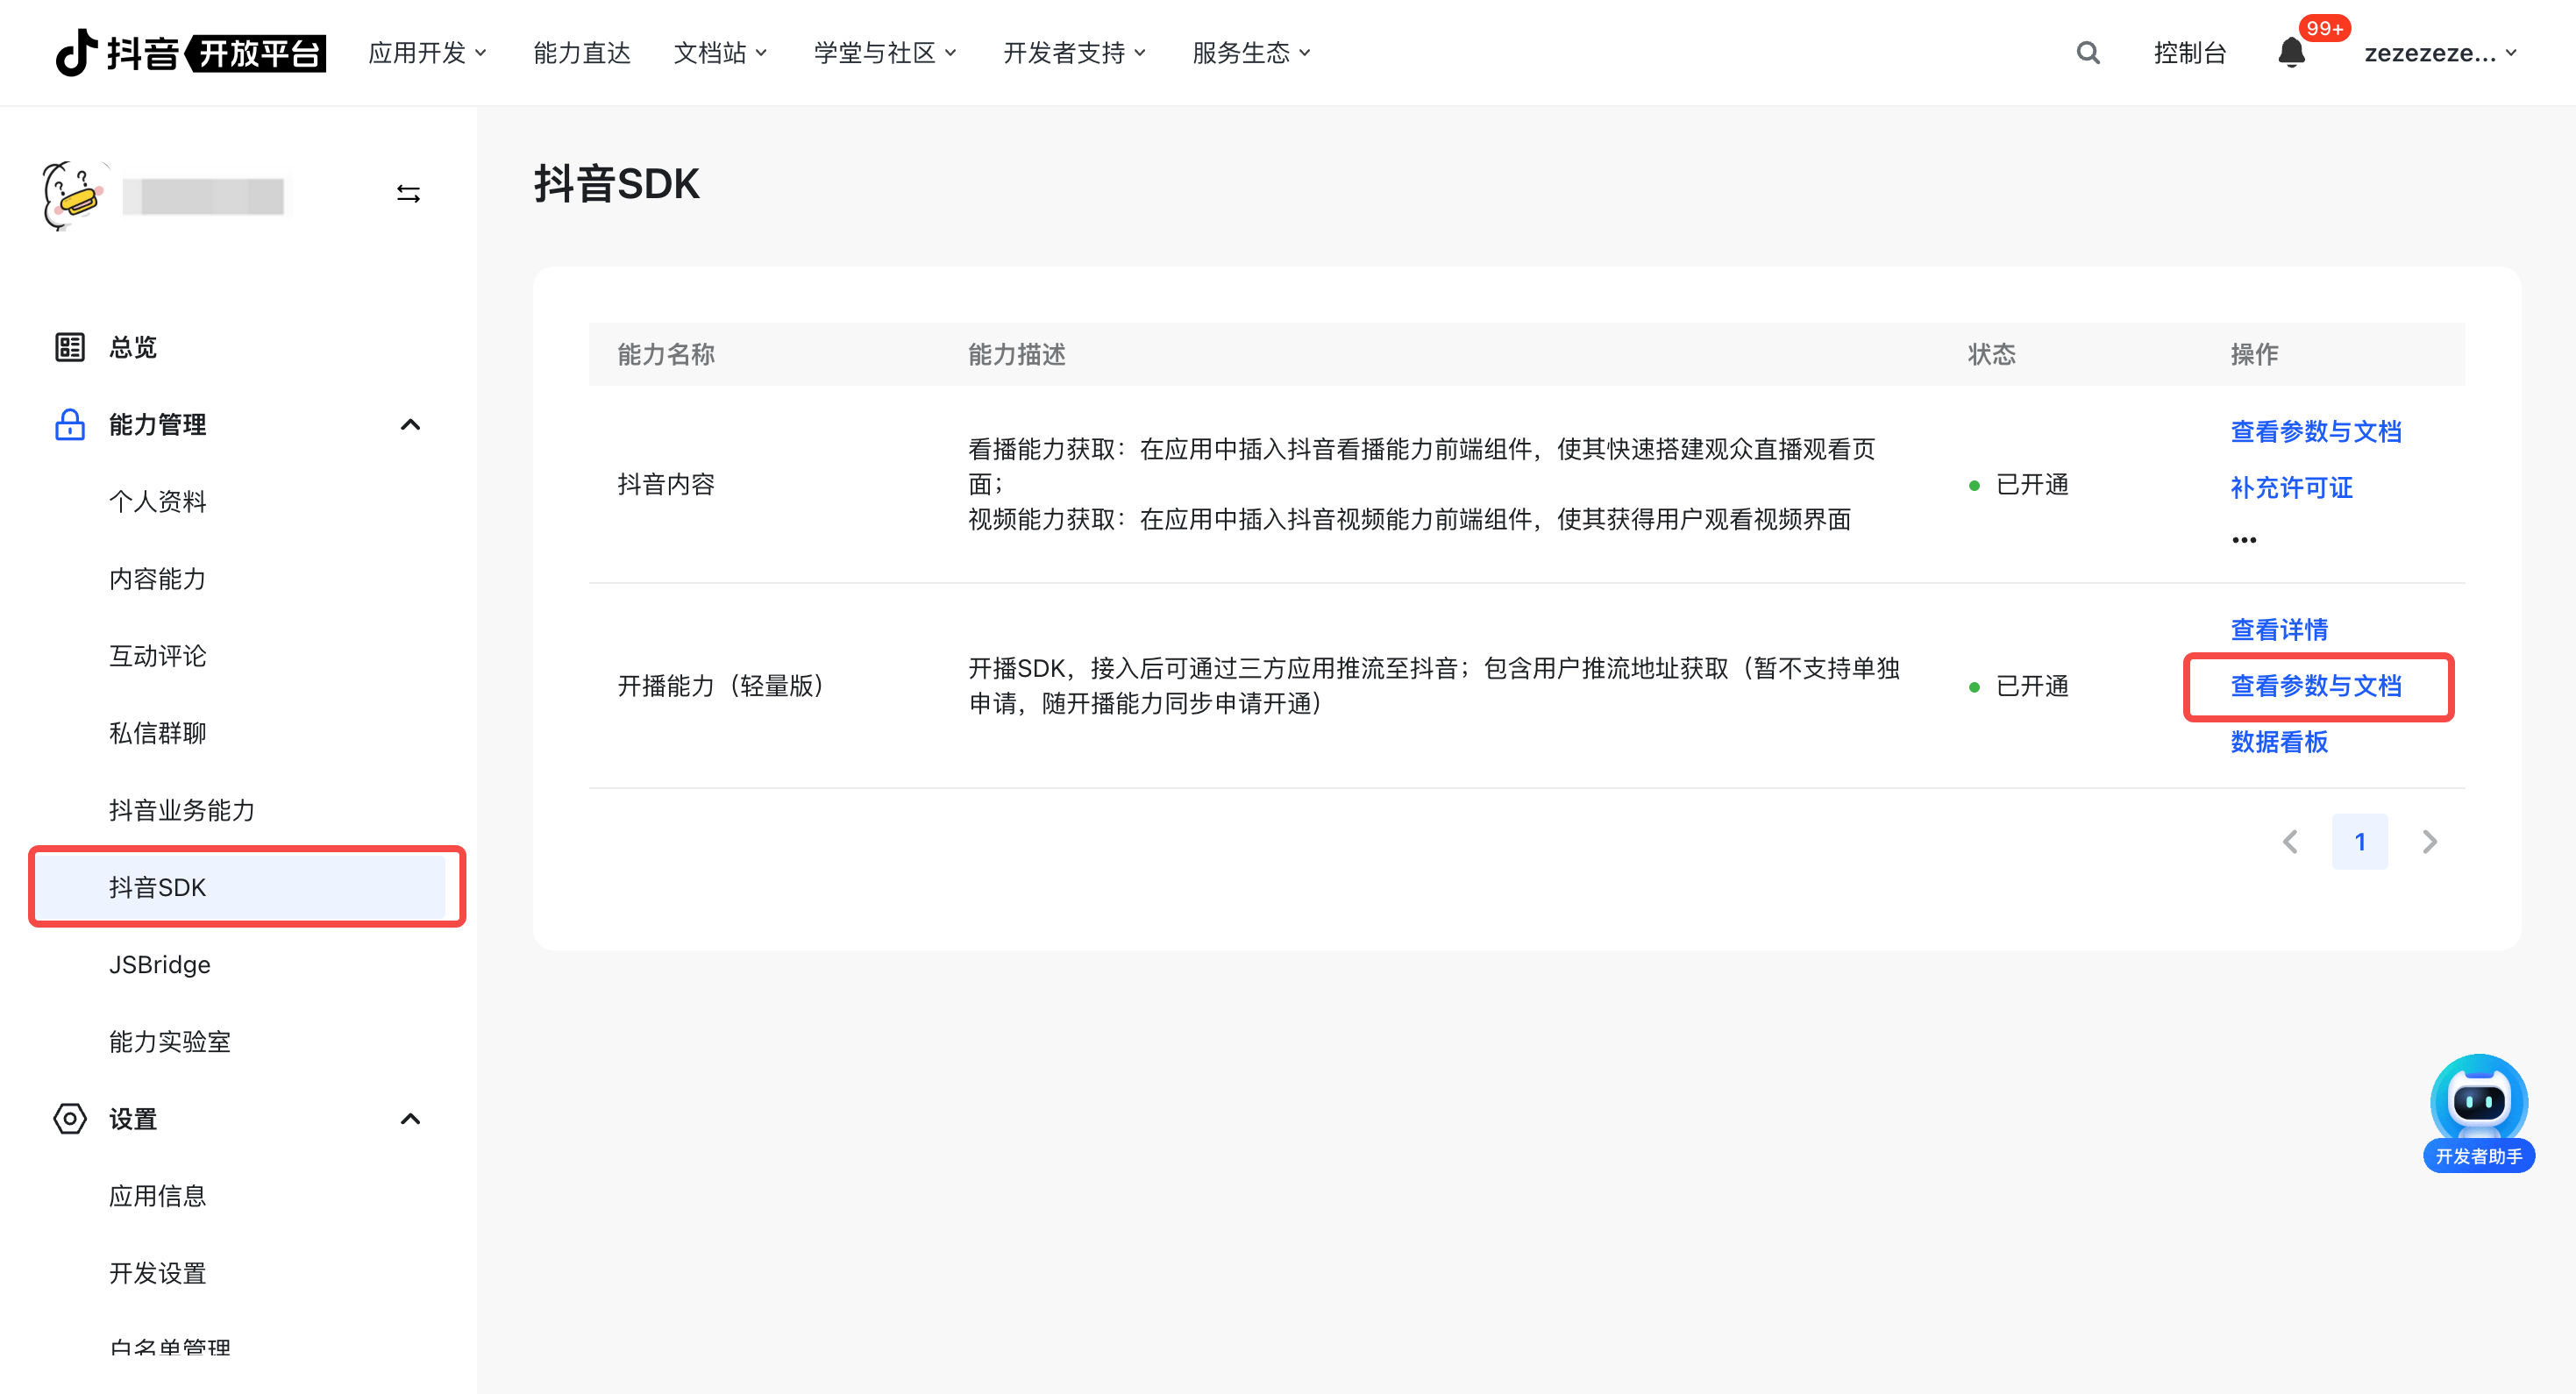This screenshot has width=2576, height=1394.
Task: Click the 设置 hexagon gear icon
Action: (69, 1118)
